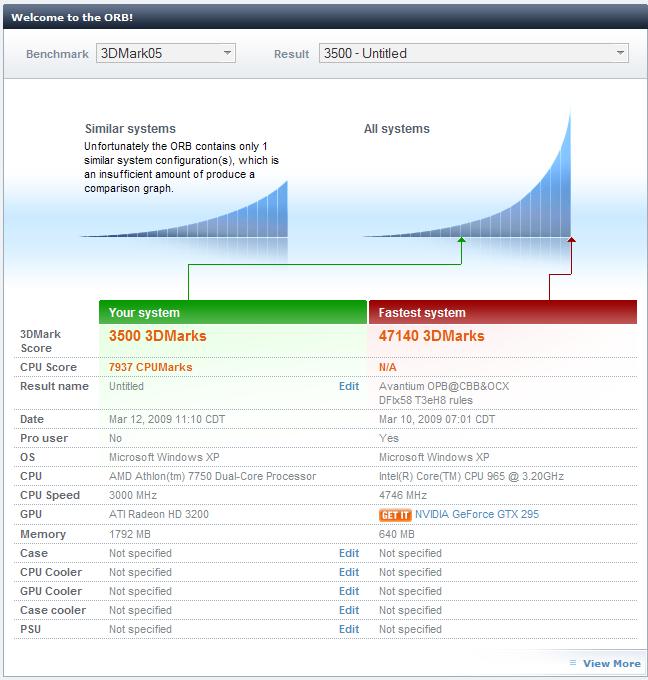This screenshot has height=680, width=648.
Task: Click the Similar systems heading
Action: pyautogui.click(x=130, y=129)
